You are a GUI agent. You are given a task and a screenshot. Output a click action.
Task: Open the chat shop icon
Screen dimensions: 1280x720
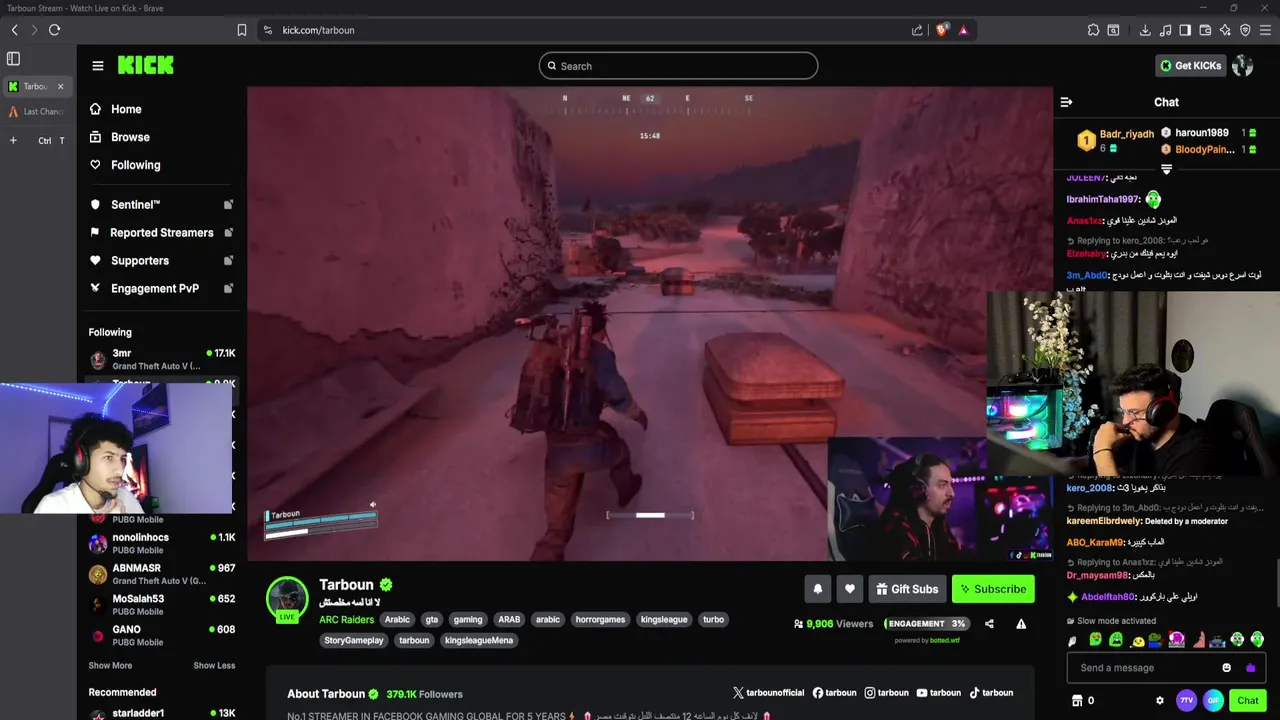pyautogui.click(x=1077, y=701)
